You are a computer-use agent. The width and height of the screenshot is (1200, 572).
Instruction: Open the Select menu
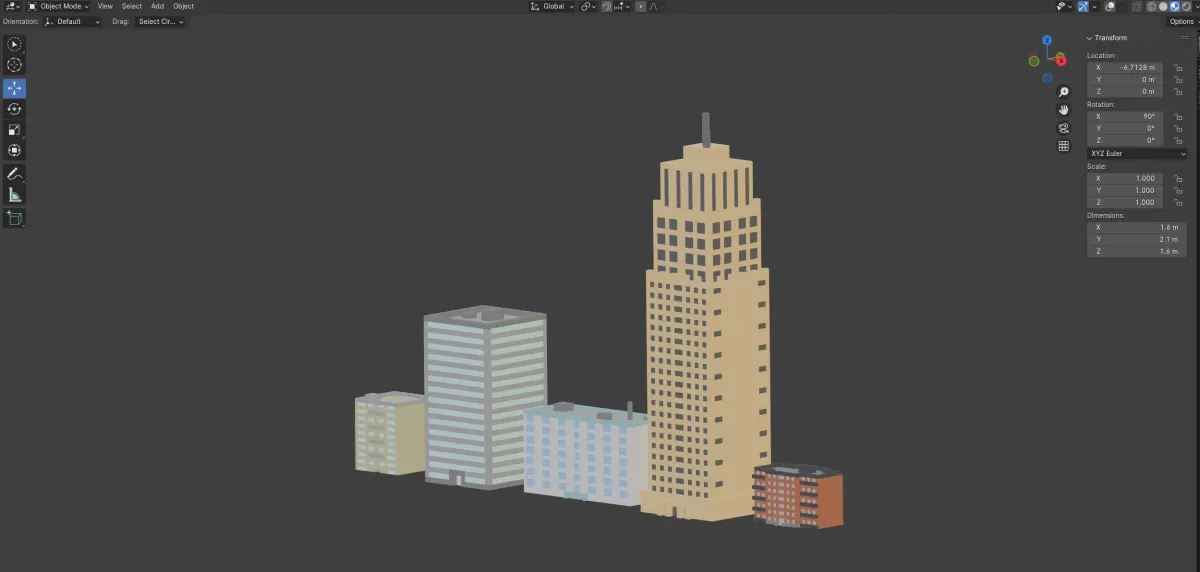point(132,6)
